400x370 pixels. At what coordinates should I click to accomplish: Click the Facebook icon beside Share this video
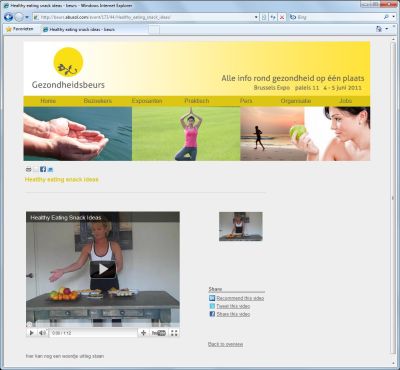(x=212, y=314)
